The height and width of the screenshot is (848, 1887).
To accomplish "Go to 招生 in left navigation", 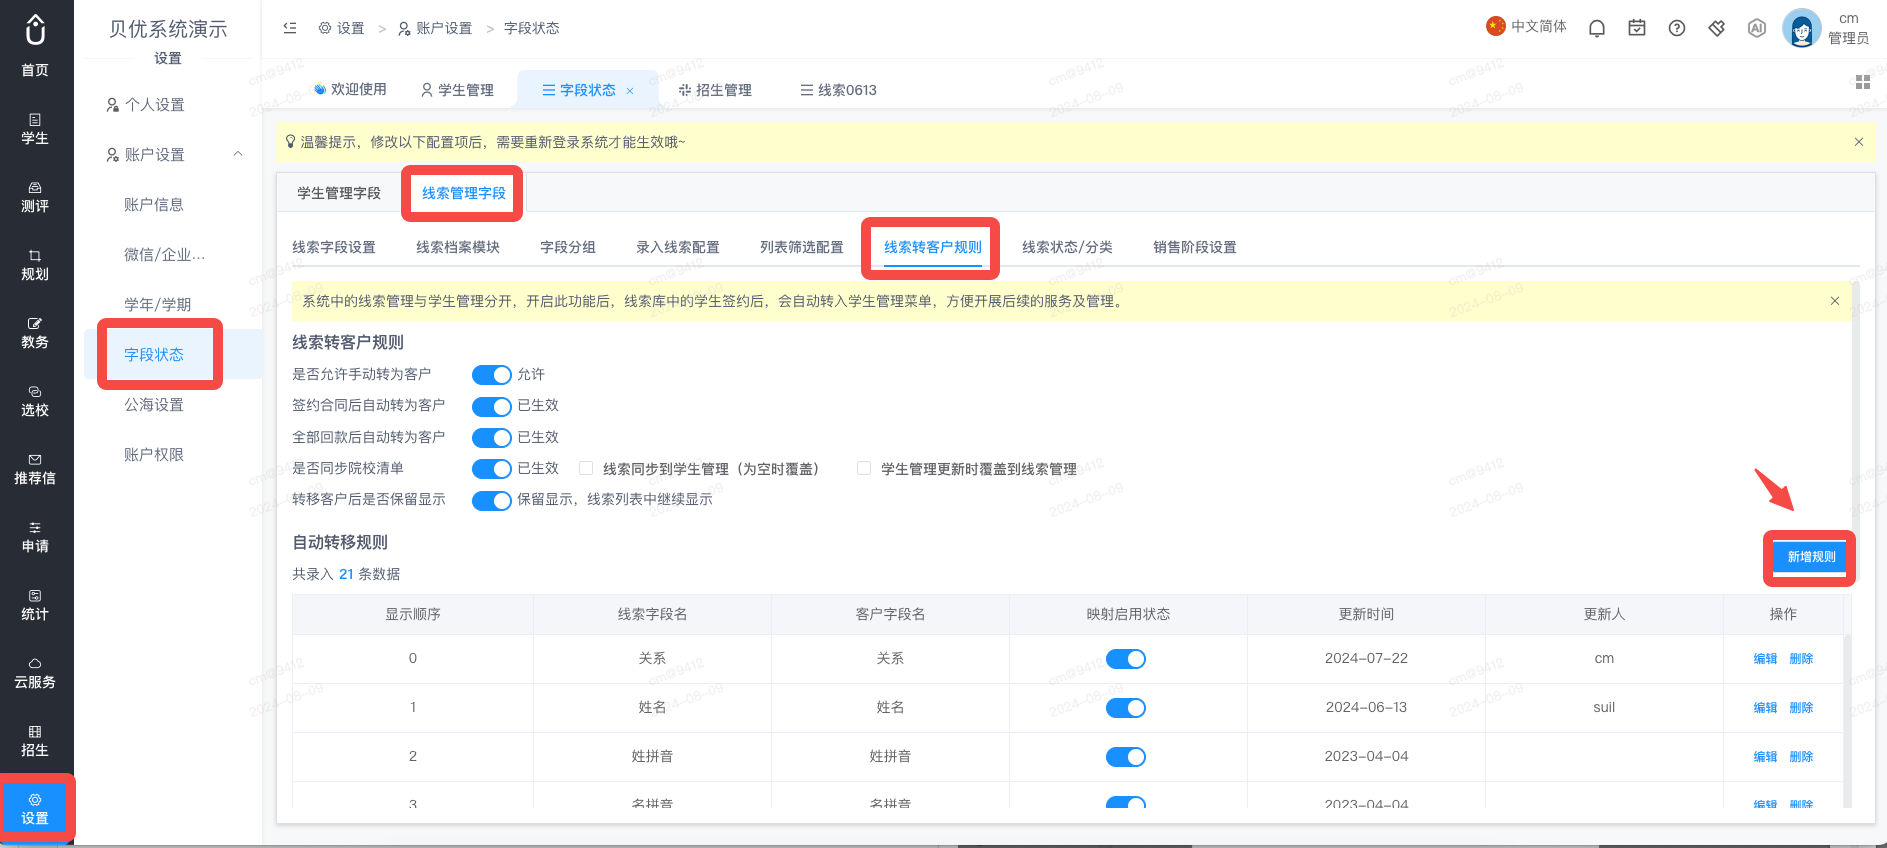I will click(35, 741).
